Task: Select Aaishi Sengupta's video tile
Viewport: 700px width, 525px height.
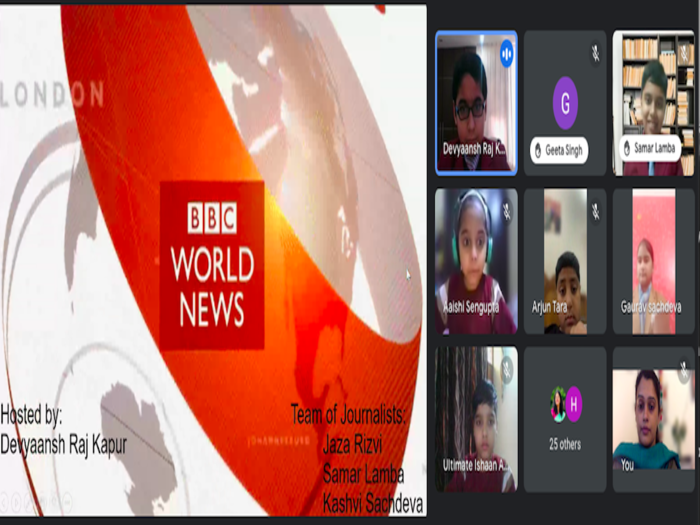Action: point(476,261)
